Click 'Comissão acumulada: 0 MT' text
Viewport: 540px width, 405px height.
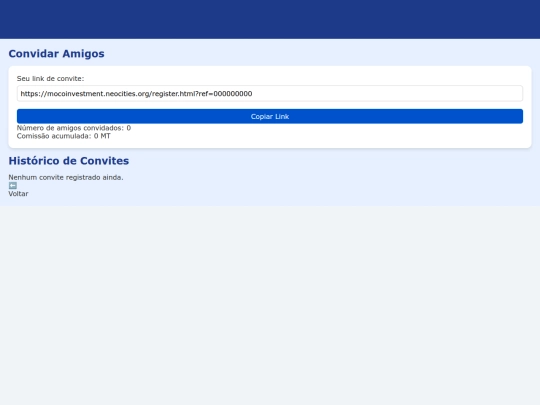coord(64,136)
